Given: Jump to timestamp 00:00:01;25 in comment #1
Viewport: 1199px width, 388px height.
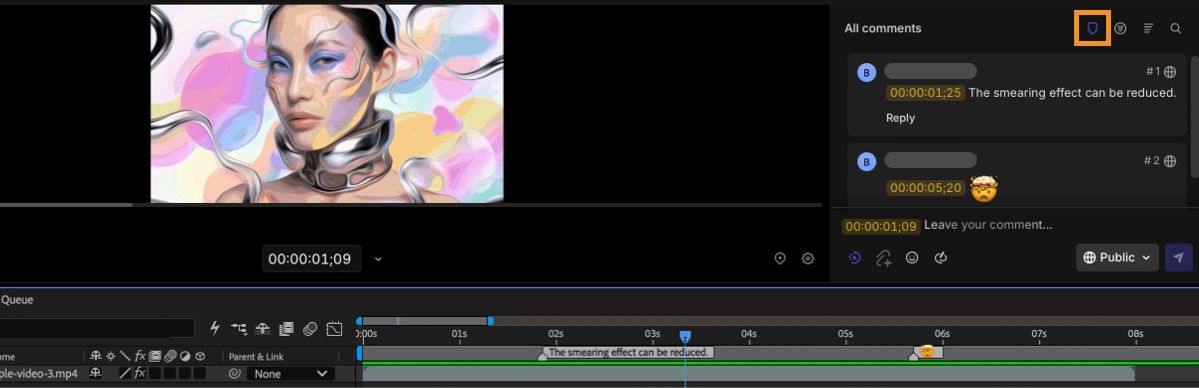Looking at the screenshot, I should click(925, 93).
